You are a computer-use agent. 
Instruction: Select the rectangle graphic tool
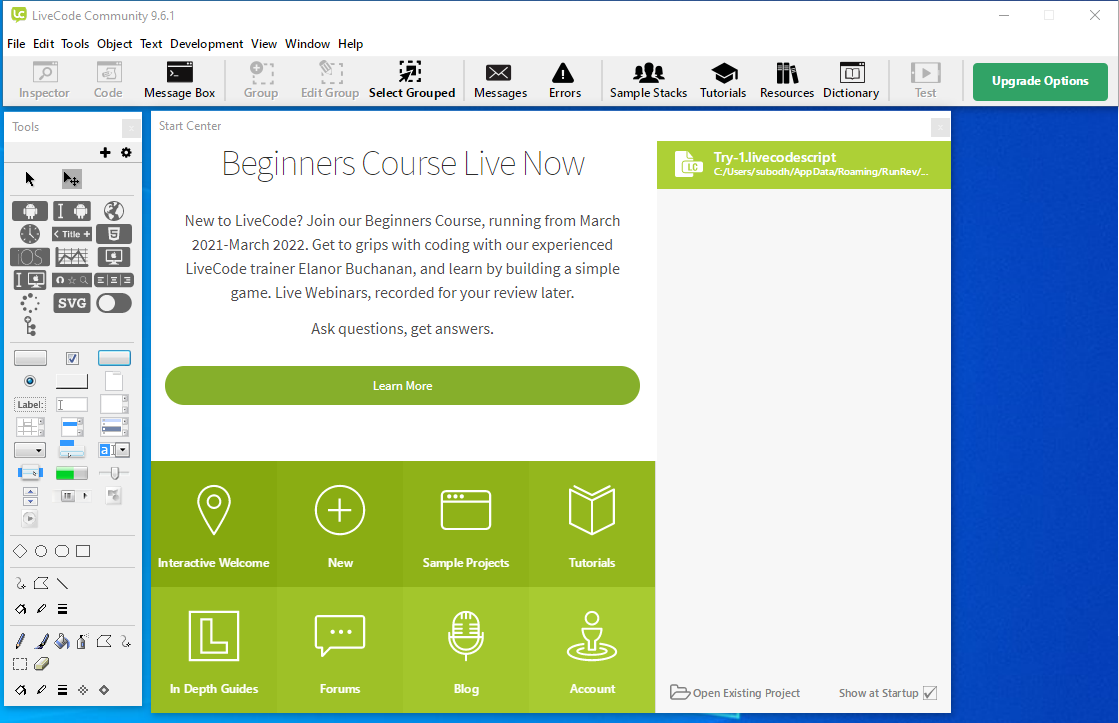pyautogui.click(x=83, y=551)
